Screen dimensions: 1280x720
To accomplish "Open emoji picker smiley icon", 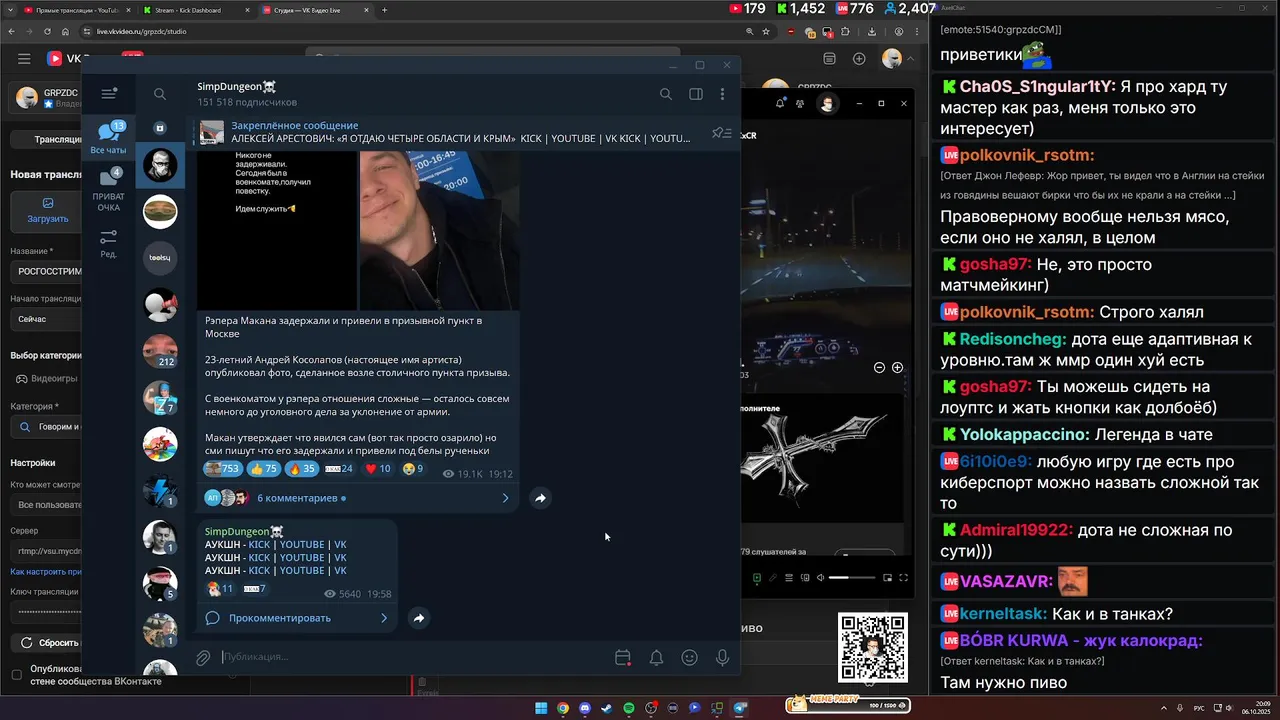I will pos(689,657).
